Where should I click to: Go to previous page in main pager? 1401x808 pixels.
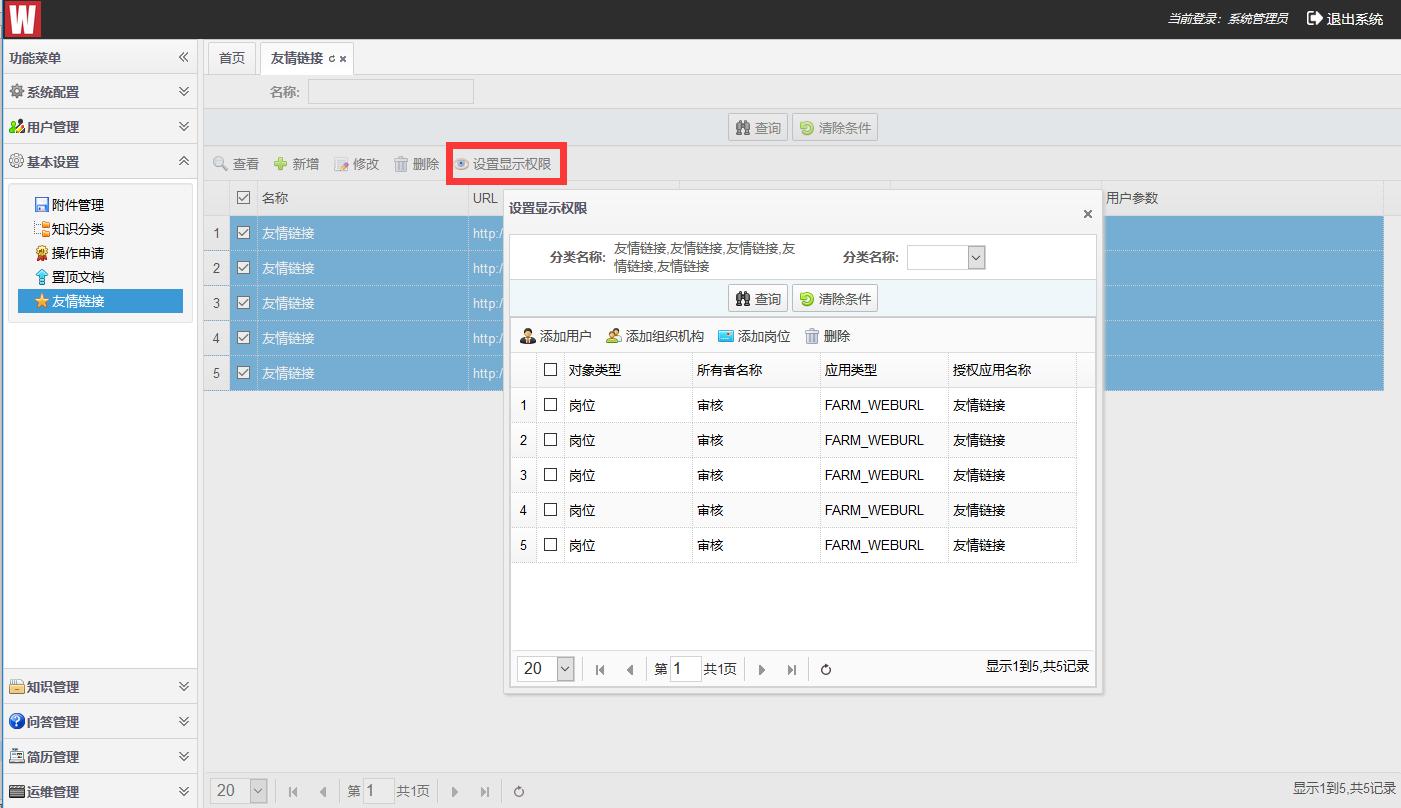click(322, 792)
